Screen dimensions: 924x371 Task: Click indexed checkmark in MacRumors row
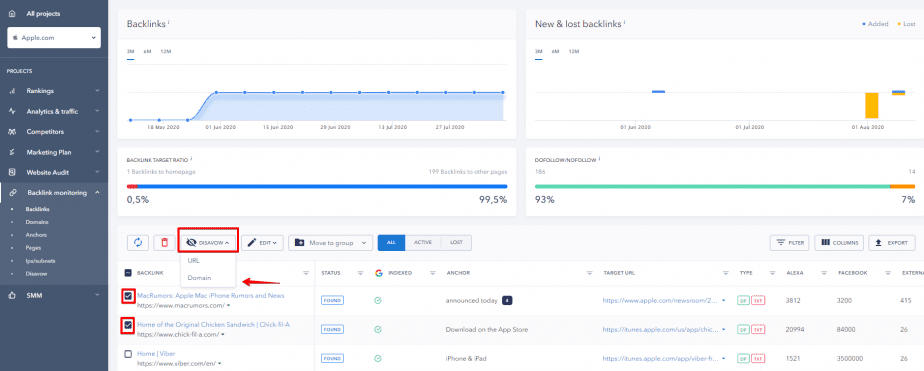[378, 300]
